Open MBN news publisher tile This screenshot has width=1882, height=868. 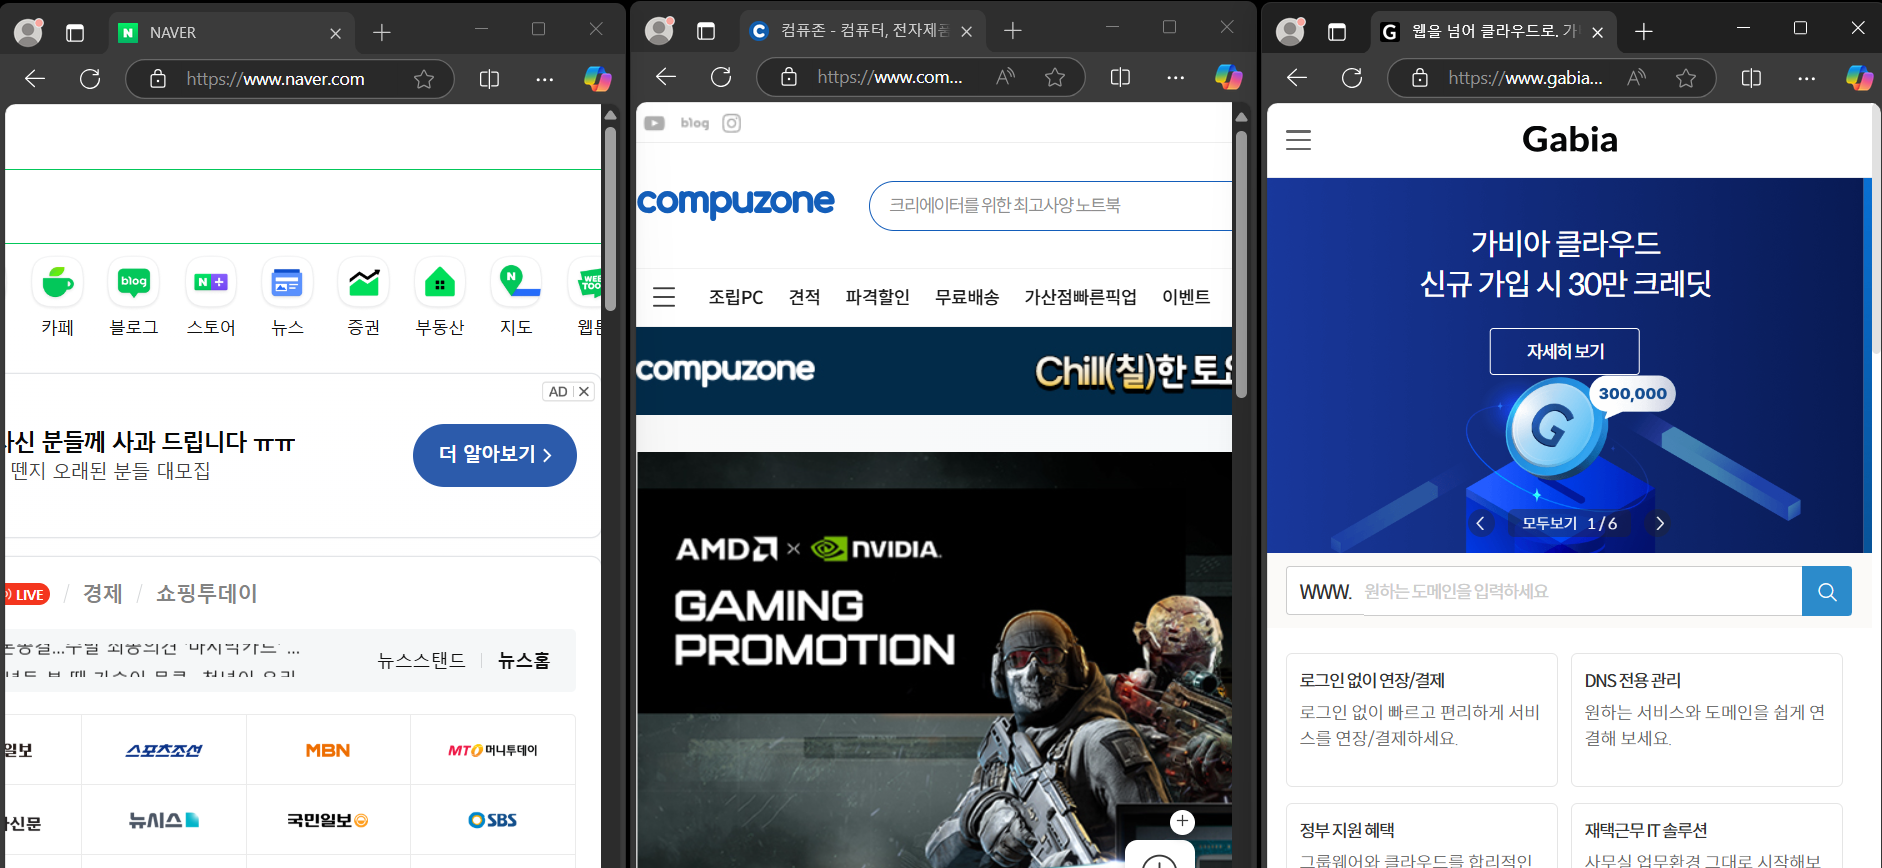coord(328,750)
